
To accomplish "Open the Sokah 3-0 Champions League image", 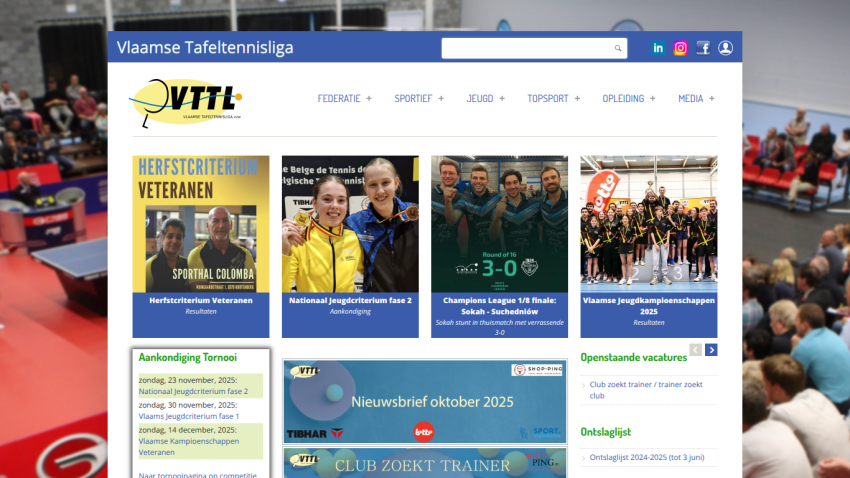I will [x=499, y=224].
